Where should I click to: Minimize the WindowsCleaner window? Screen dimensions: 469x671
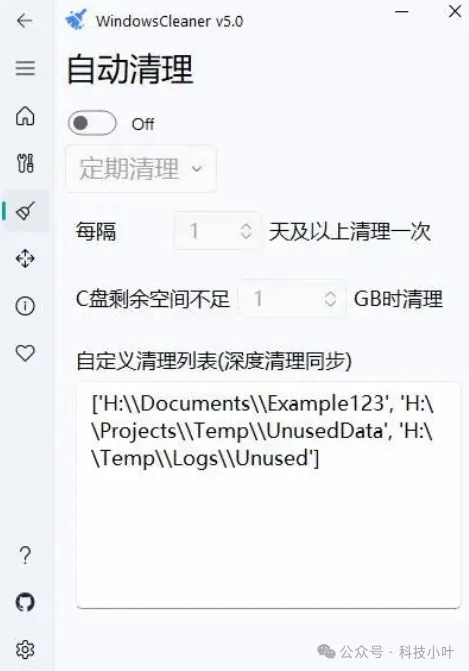pos(401,12)
